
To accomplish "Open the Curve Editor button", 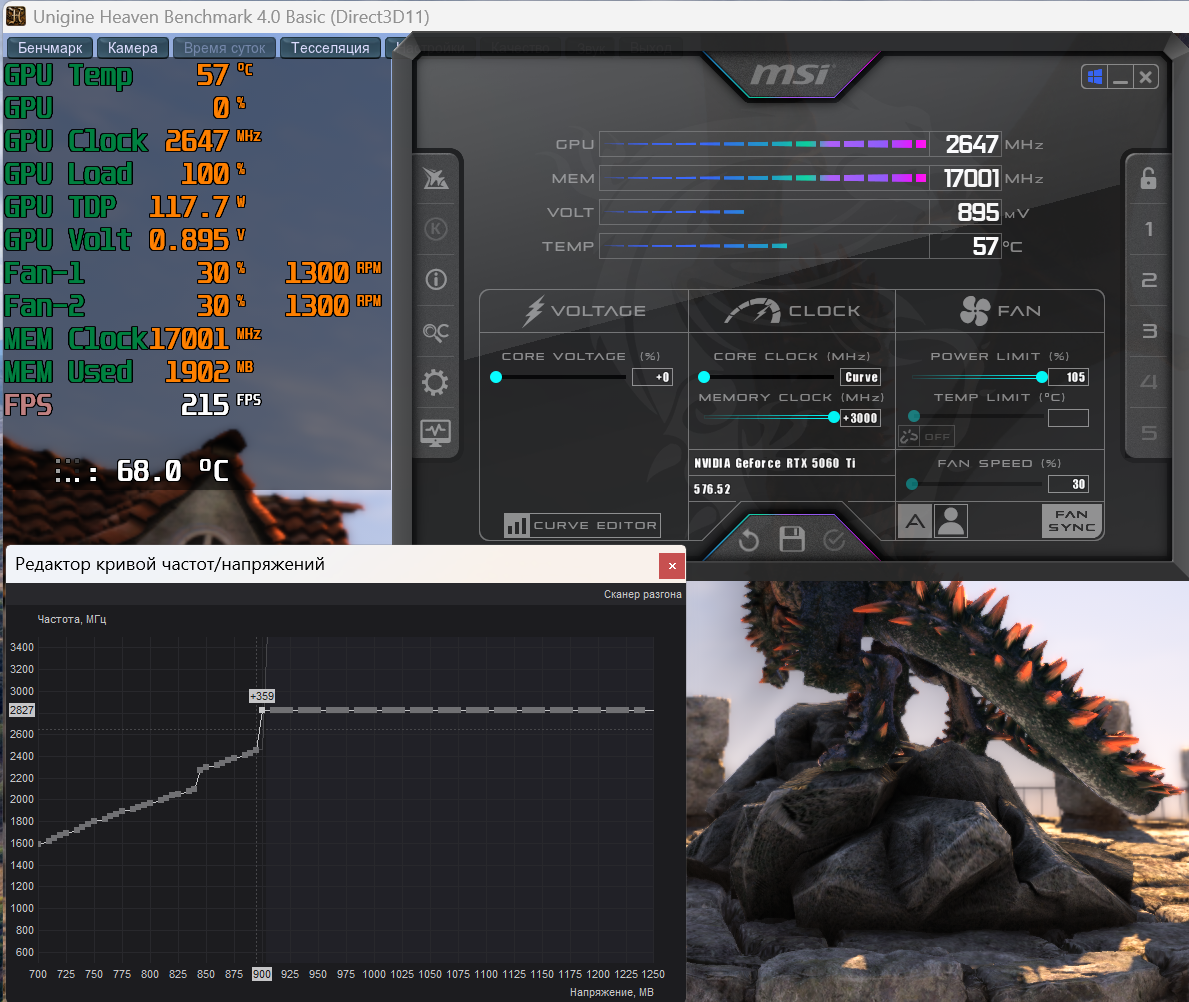I will [582, 525].
